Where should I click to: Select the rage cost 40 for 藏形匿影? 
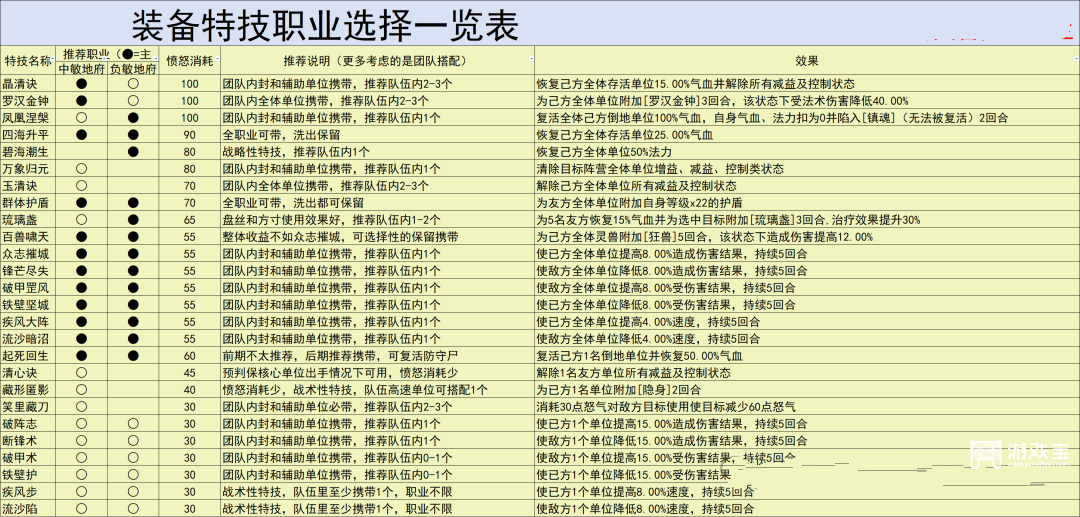coord(190,390)
